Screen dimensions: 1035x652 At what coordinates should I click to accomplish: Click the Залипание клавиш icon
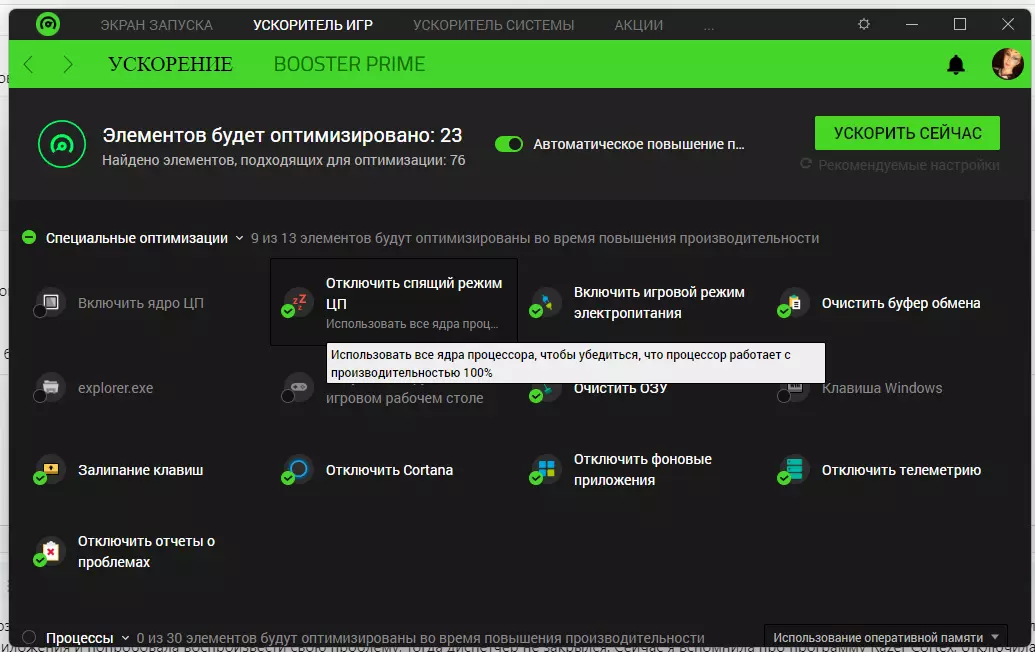tap(51, 469)
